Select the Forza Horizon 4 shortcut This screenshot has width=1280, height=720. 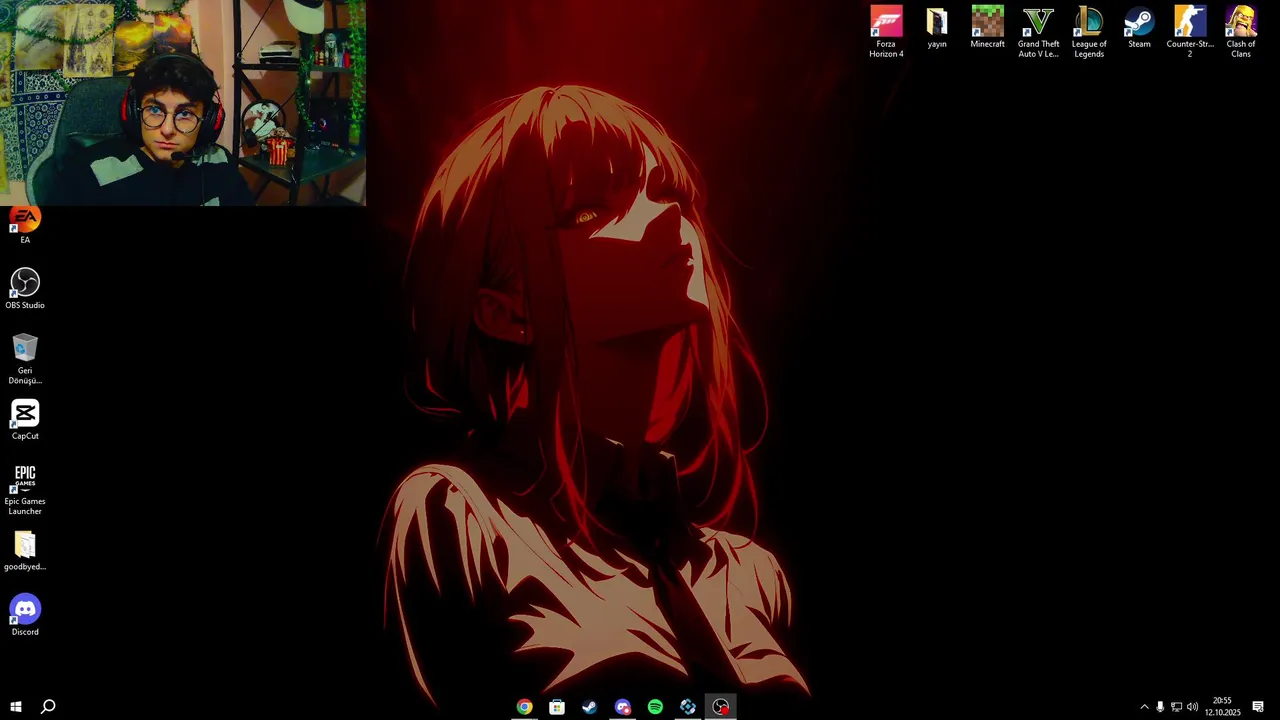coord(886,32)
